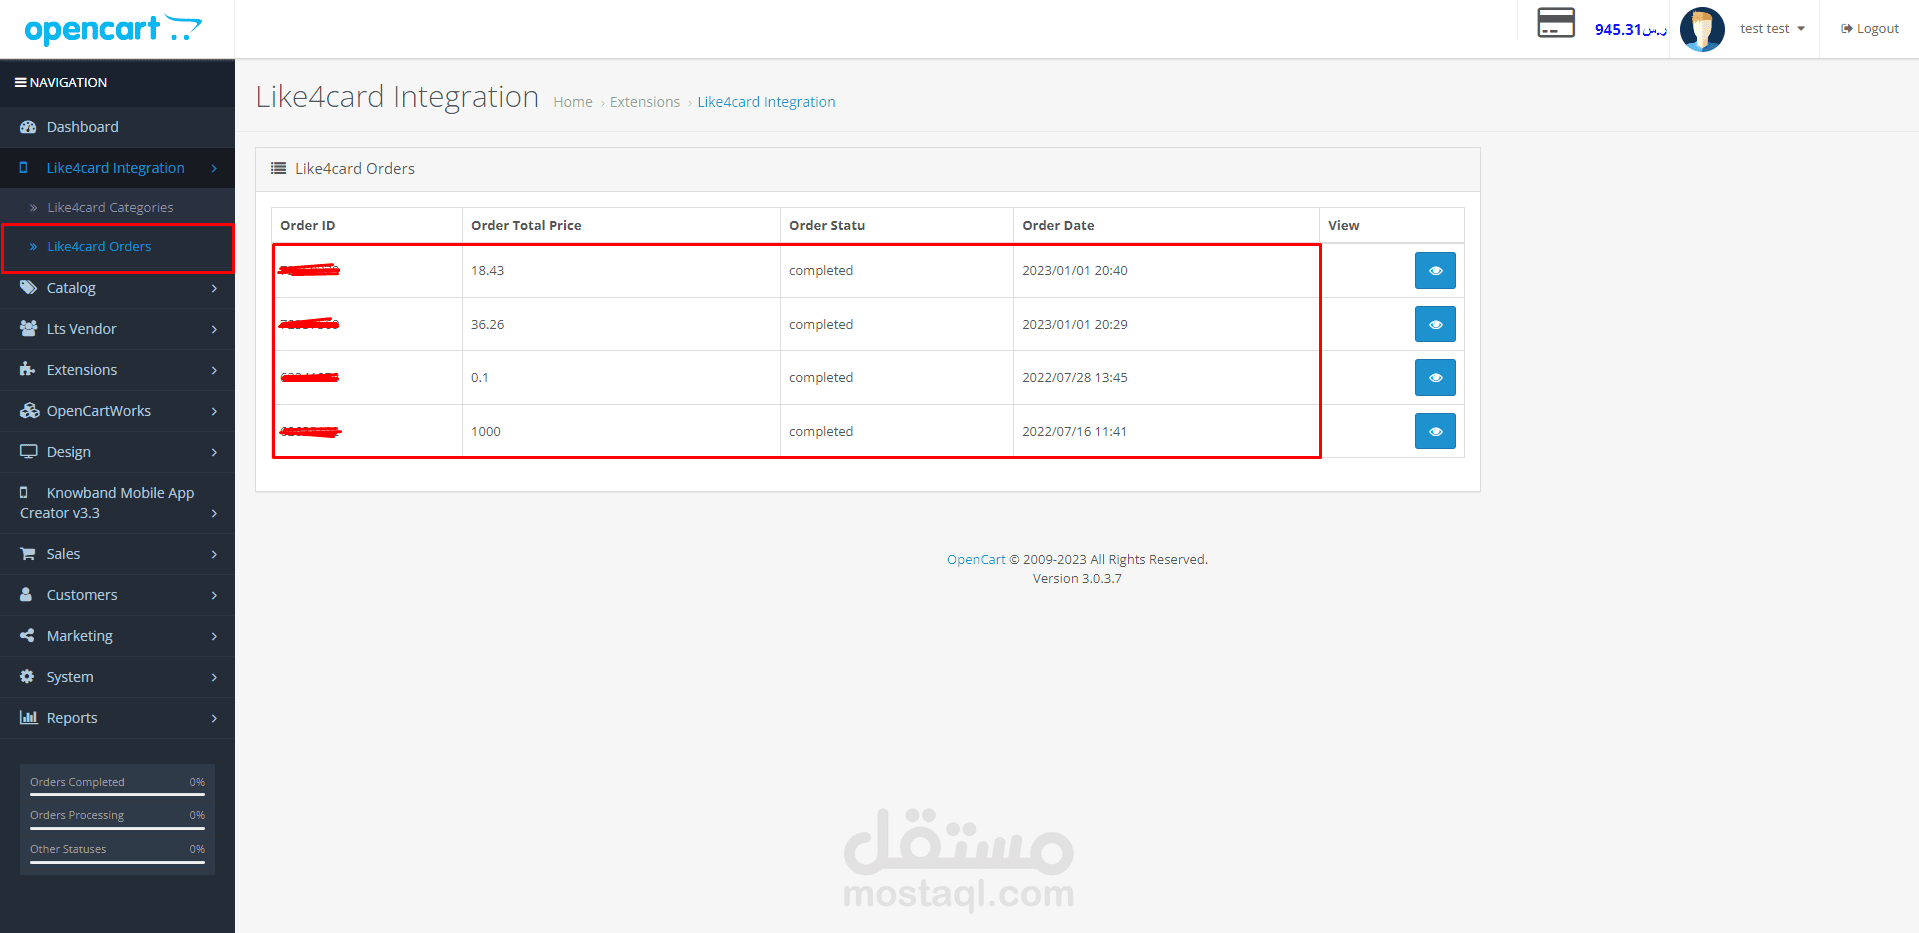
Task: Click the Orders Processing progress bar
Action: pyautogui.click(x=117, y=828)
